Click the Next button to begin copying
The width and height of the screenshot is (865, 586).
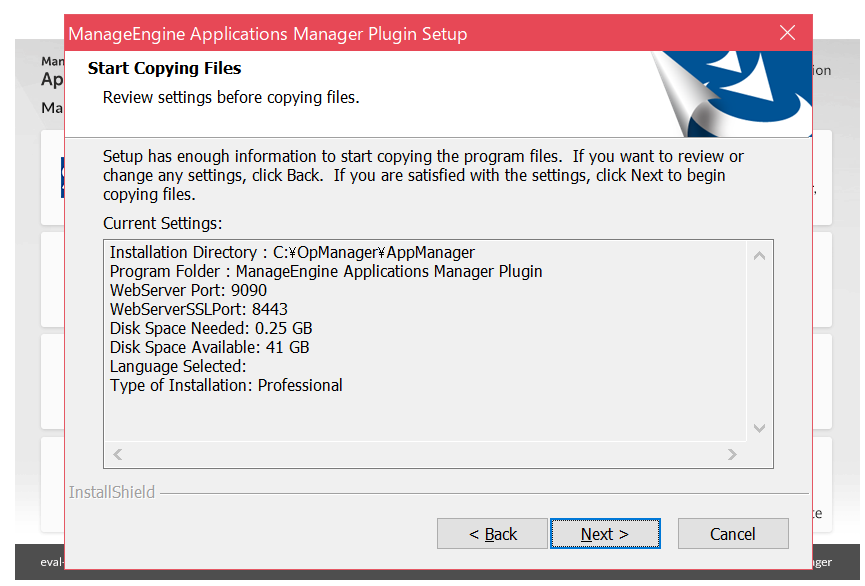(x=605, y=534)
